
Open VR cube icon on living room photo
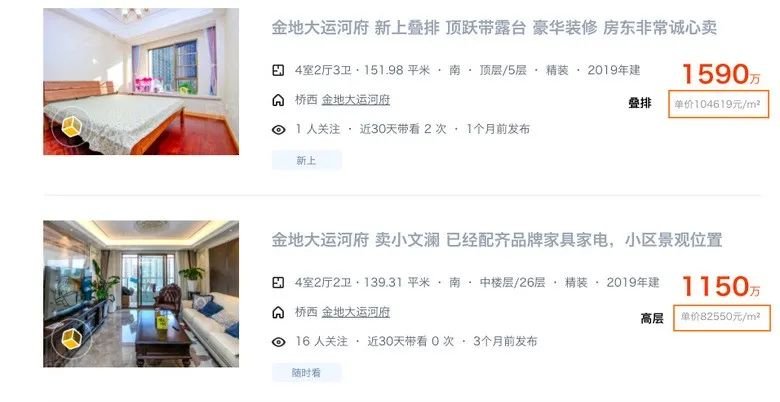(x=71, y=339)
